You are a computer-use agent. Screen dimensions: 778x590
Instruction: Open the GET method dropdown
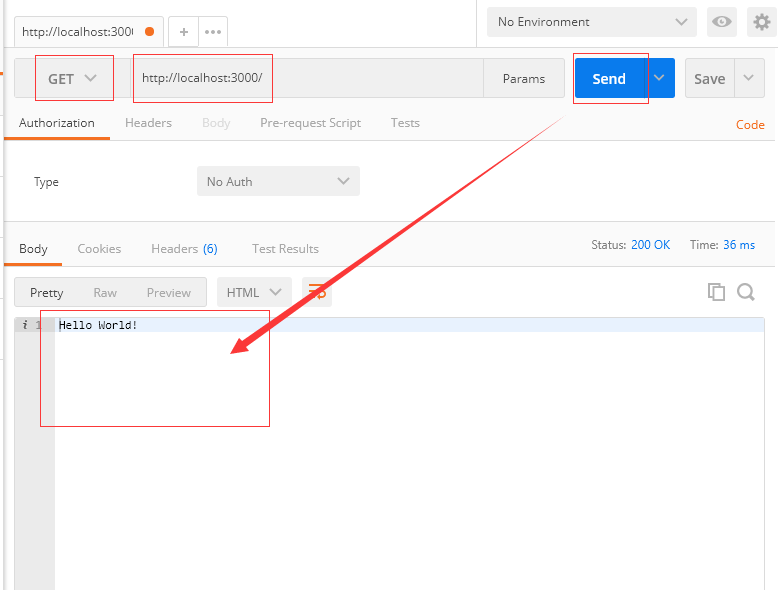[x=72, y=78]
